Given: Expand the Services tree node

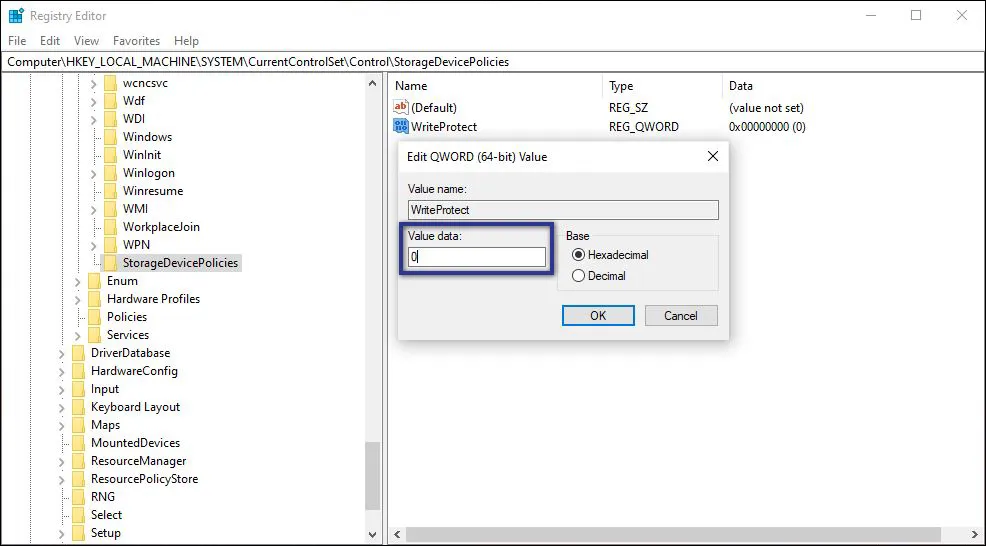Looking at the screenshot, I should (x=78, y=335).
